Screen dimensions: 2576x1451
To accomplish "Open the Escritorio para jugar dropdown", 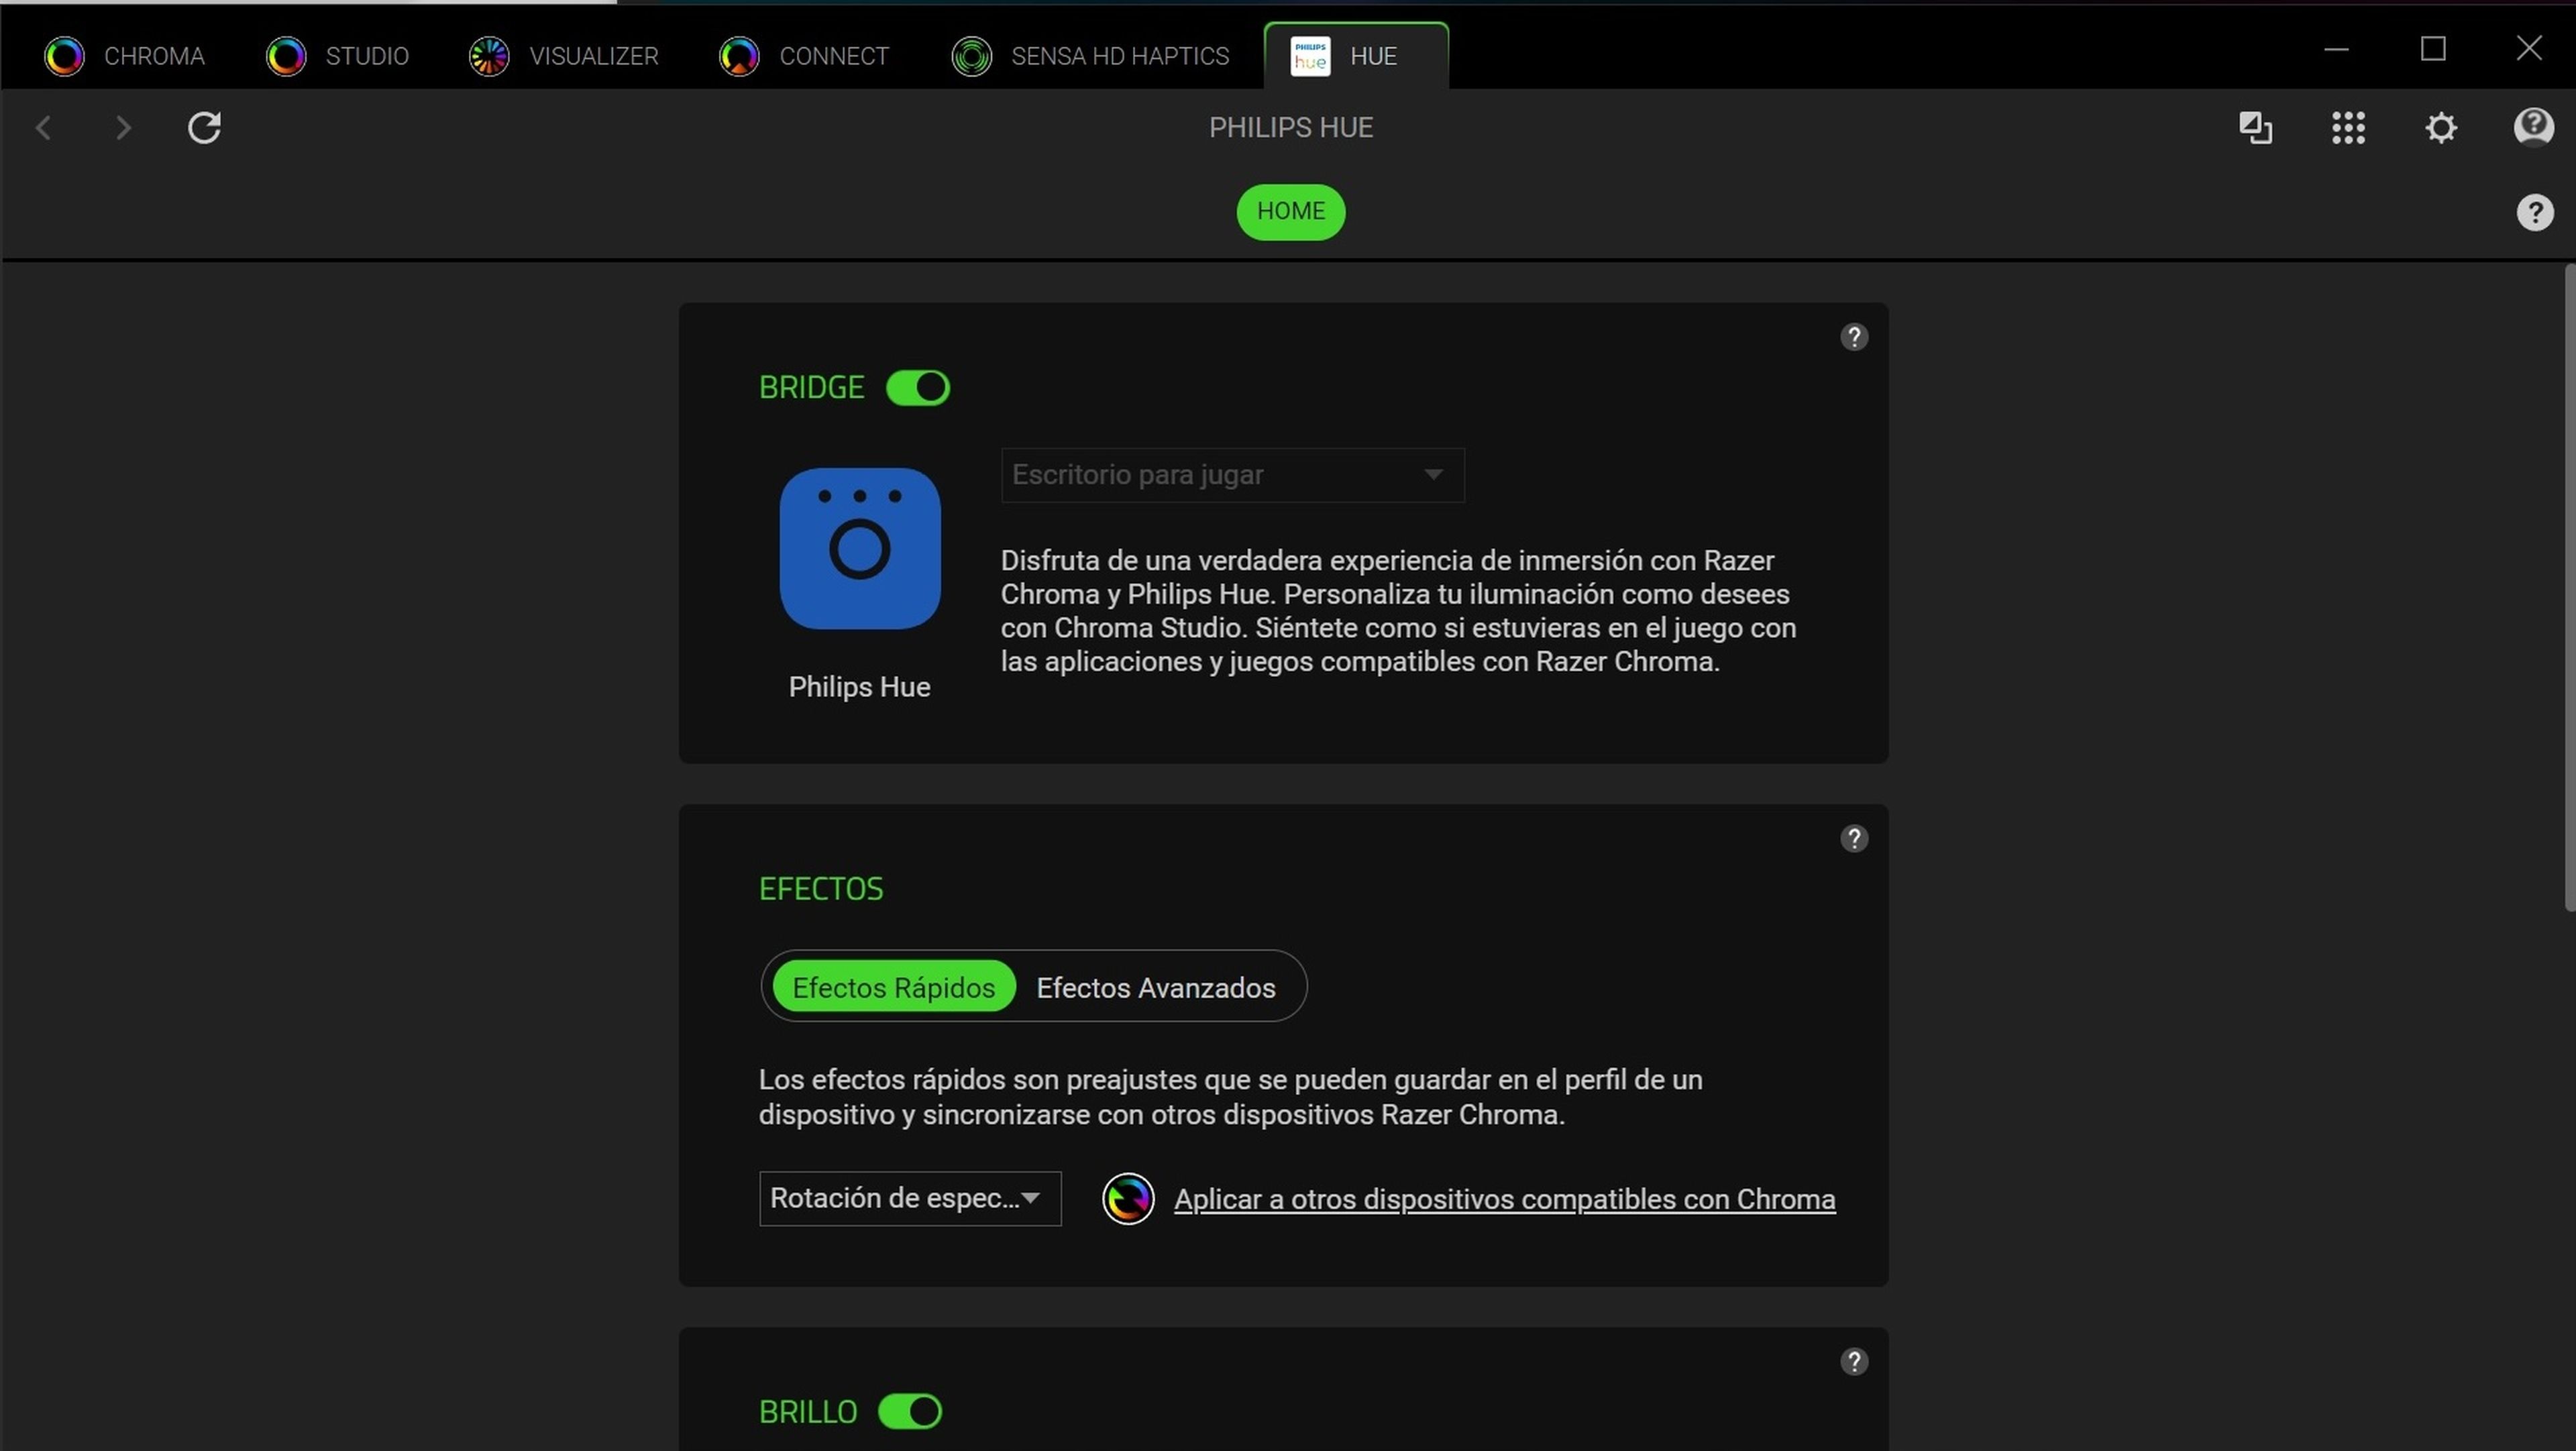I will tap(1230, 475).
